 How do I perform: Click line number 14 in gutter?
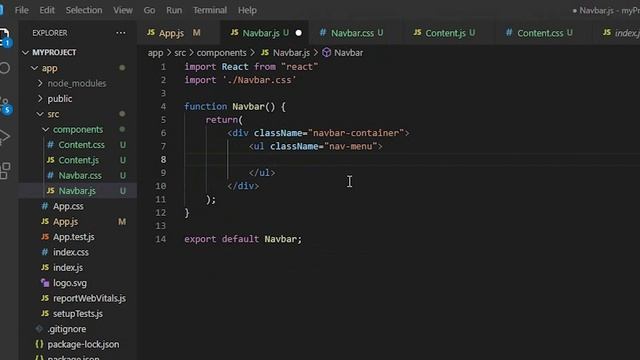[161, 239]
